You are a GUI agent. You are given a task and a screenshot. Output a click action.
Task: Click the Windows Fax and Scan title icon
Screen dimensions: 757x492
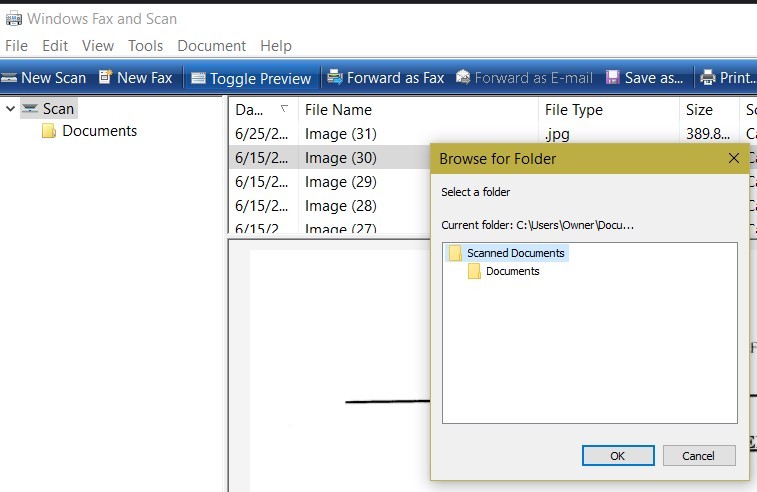point(14,19)
